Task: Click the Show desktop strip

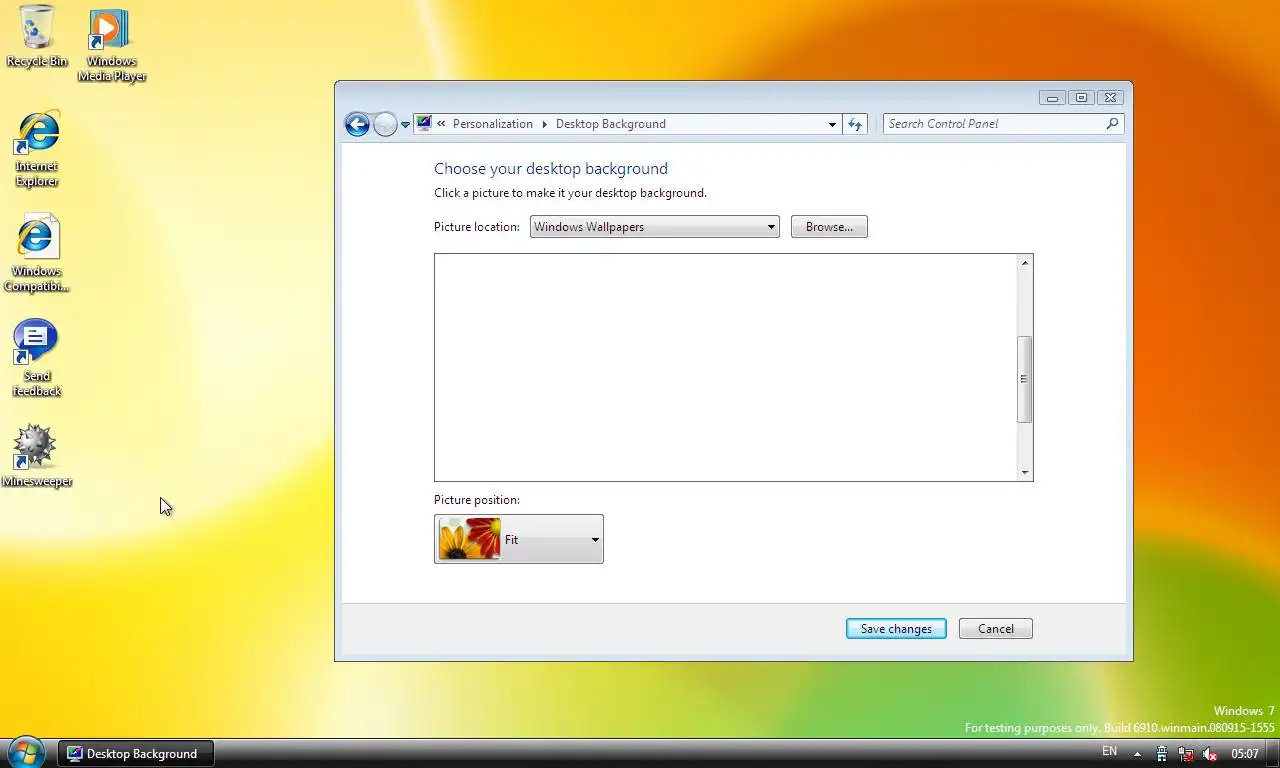Action: click(x=1273, y=754)
